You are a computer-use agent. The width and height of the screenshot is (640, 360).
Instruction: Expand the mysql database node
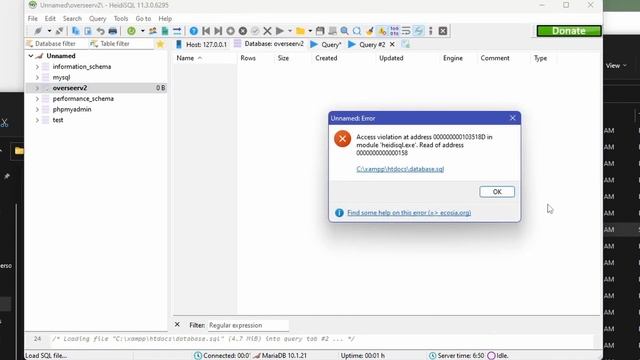37,77
